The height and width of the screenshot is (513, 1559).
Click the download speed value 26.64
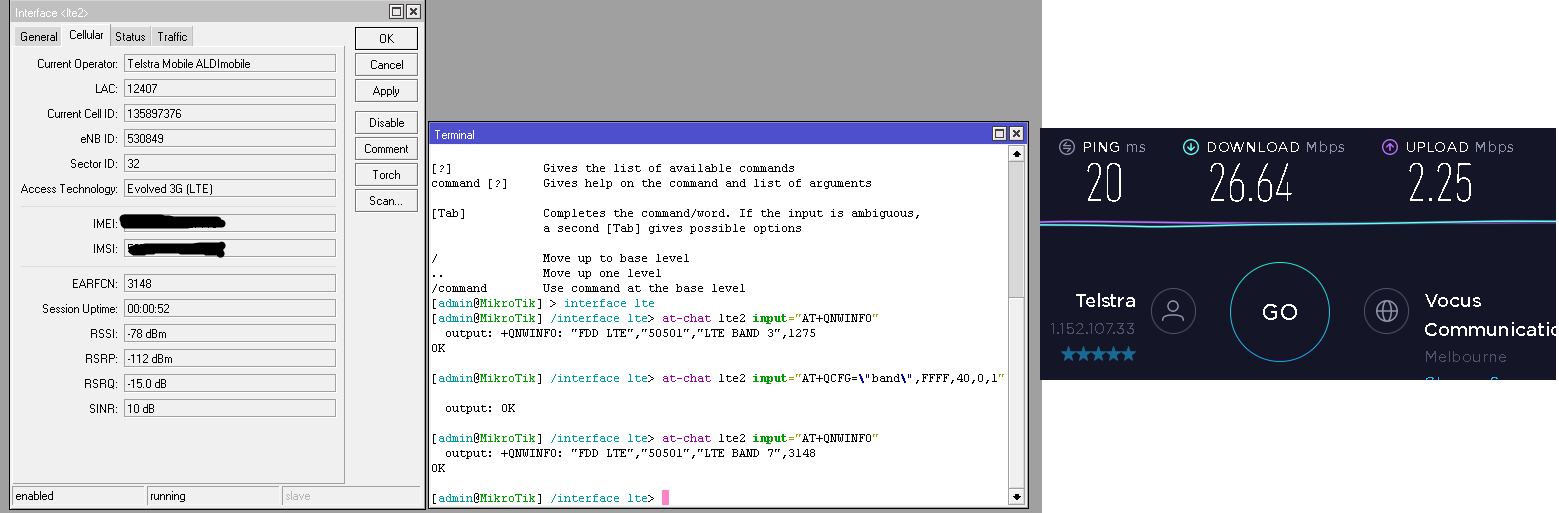tap(1250, 183)
